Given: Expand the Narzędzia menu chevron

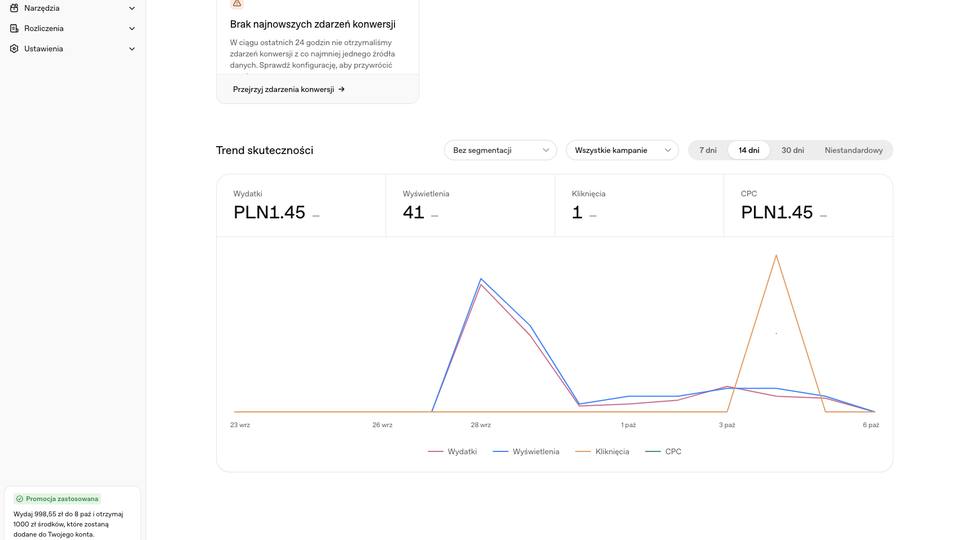Looking at the screenshot, I should pos(132,9).
